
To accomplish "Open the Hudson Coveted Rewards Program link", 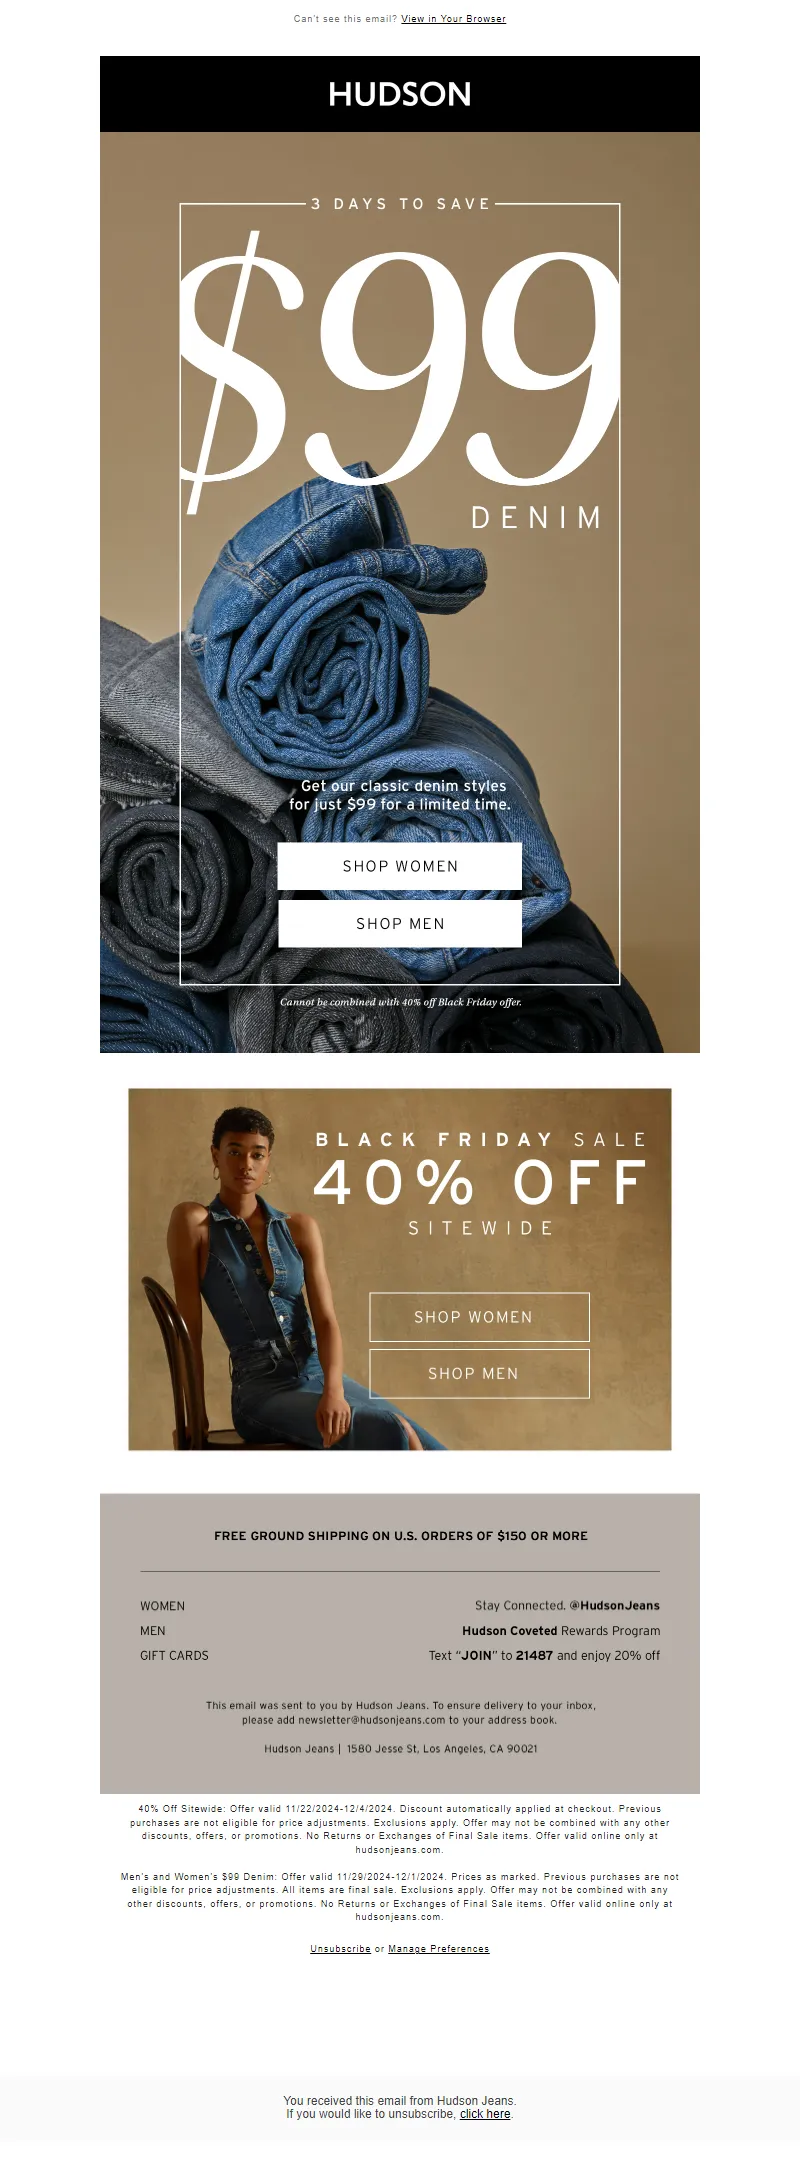I will pyautogui.click(x=561, y=1631).
